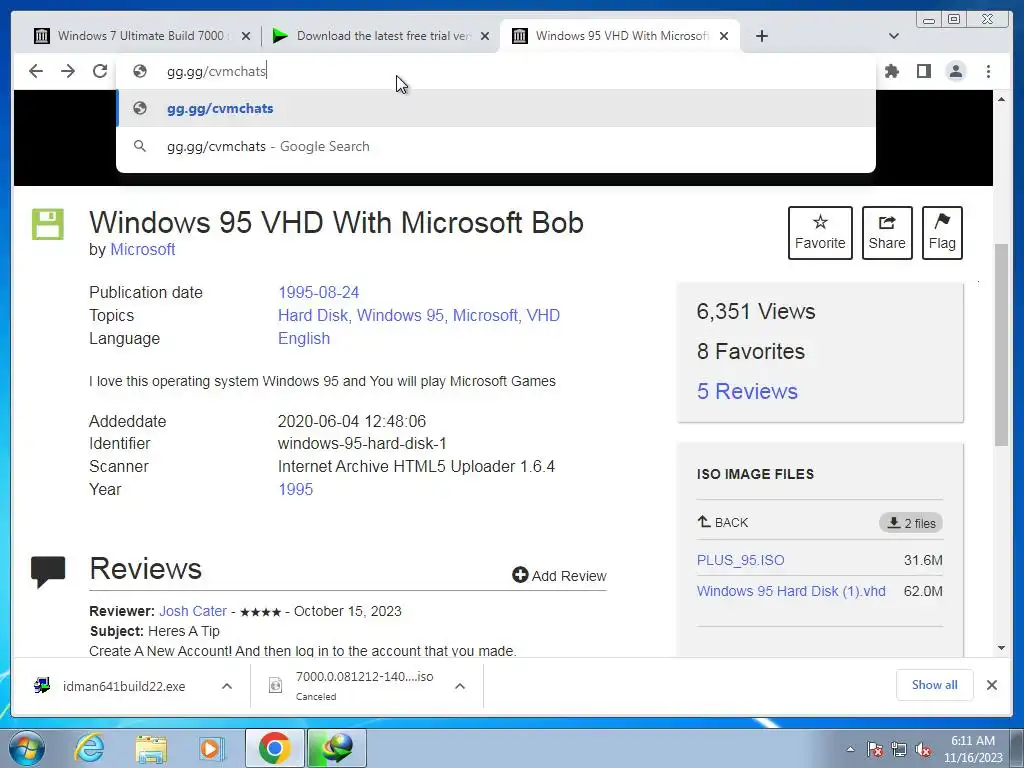Screen dimensions: 1024x768
Task: Go BACK in the ISO image files list
Action: 722,522
